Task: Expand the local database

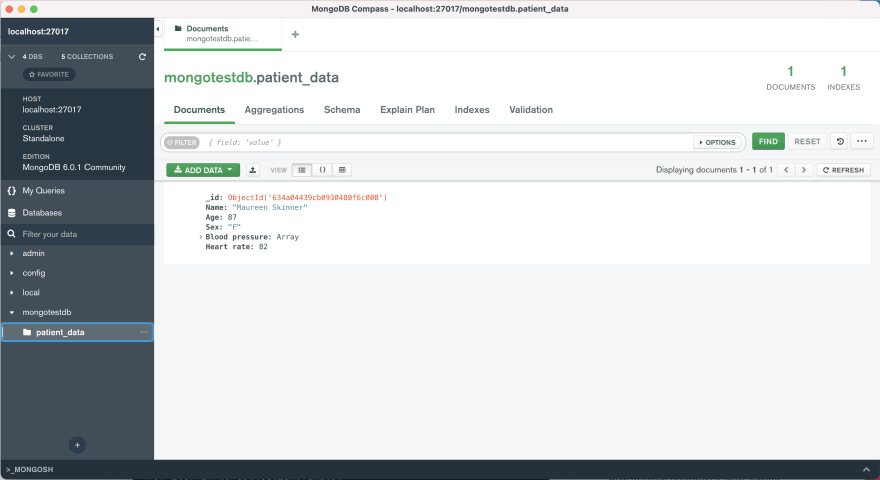Action: 12,293
